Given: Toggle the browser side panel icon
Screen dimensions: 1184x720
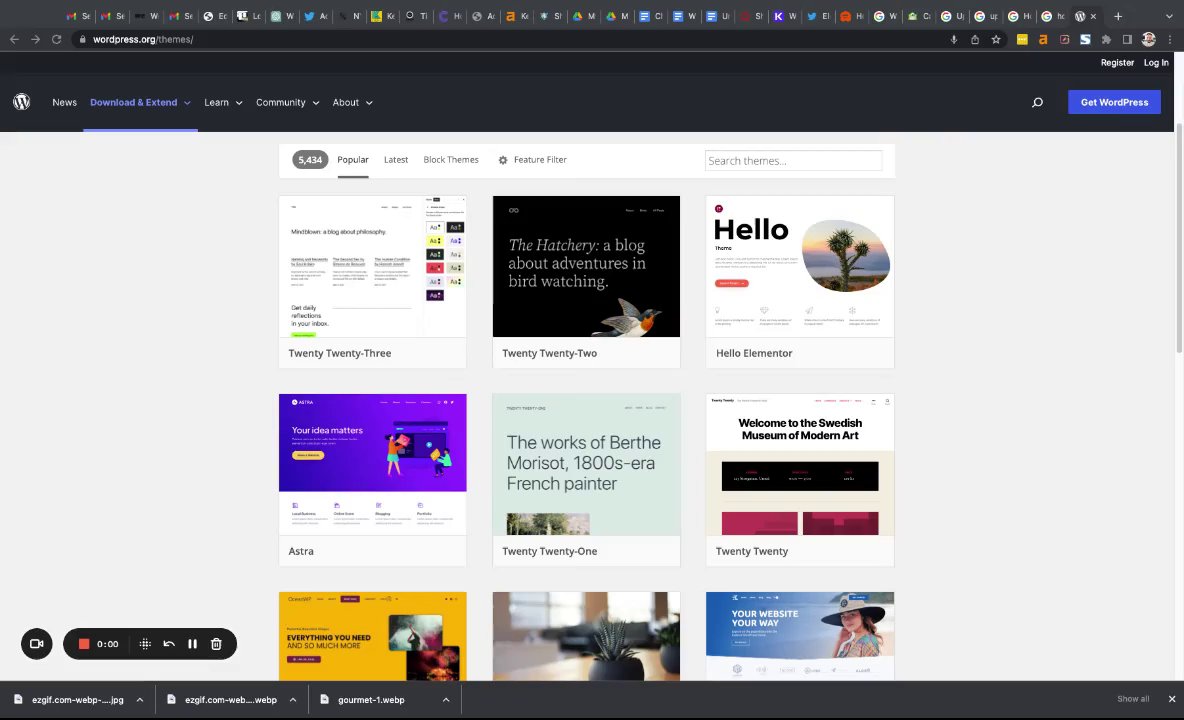Looking at the screenshot, I should [x=1127, y=39].
